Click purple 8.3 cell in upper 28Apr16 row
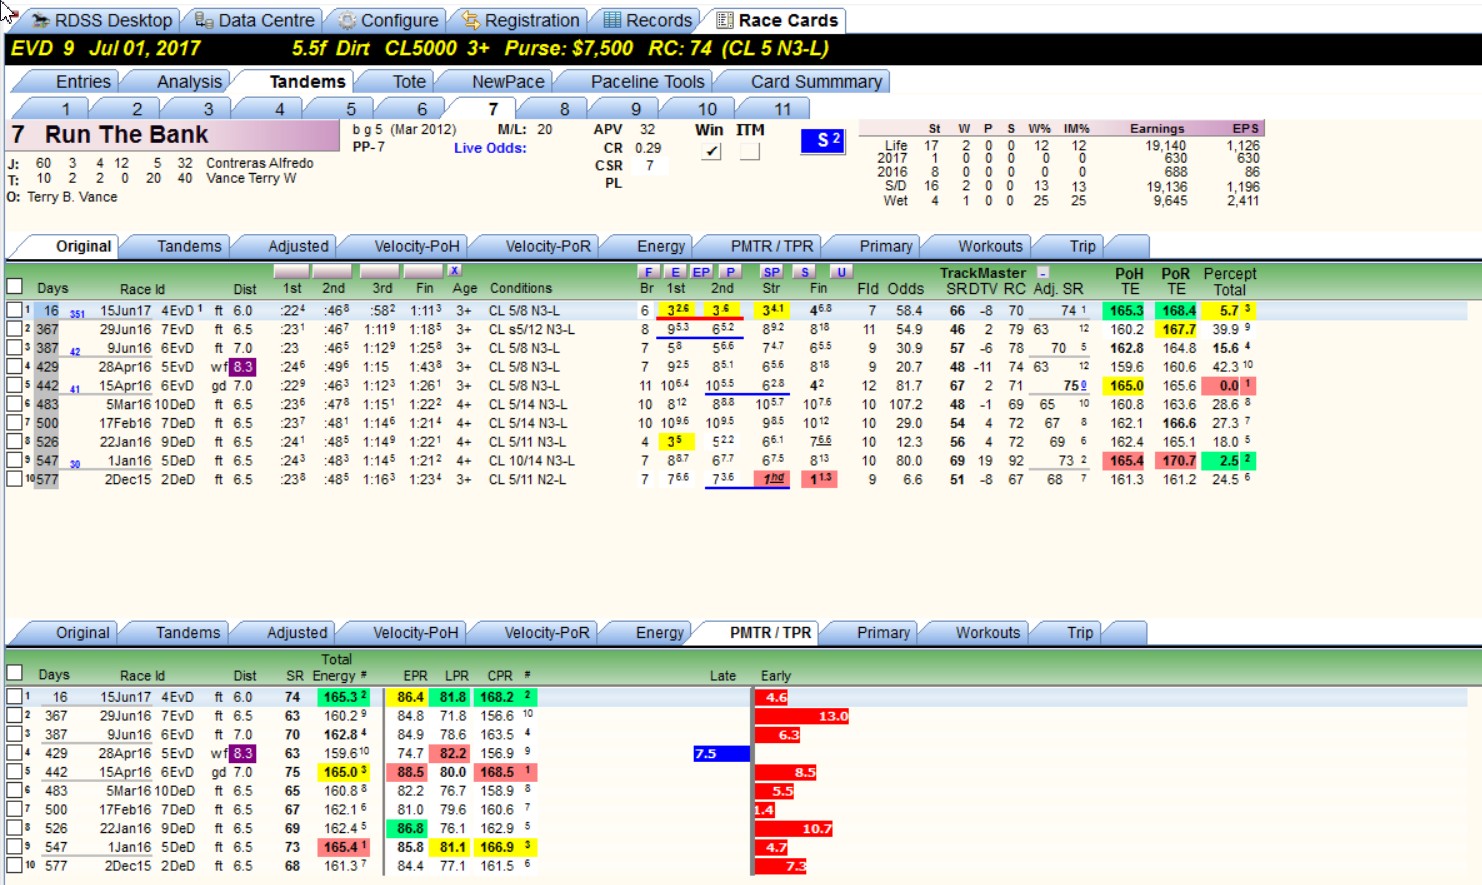This screenshot has height=885, width=1482. coord(243,367)
